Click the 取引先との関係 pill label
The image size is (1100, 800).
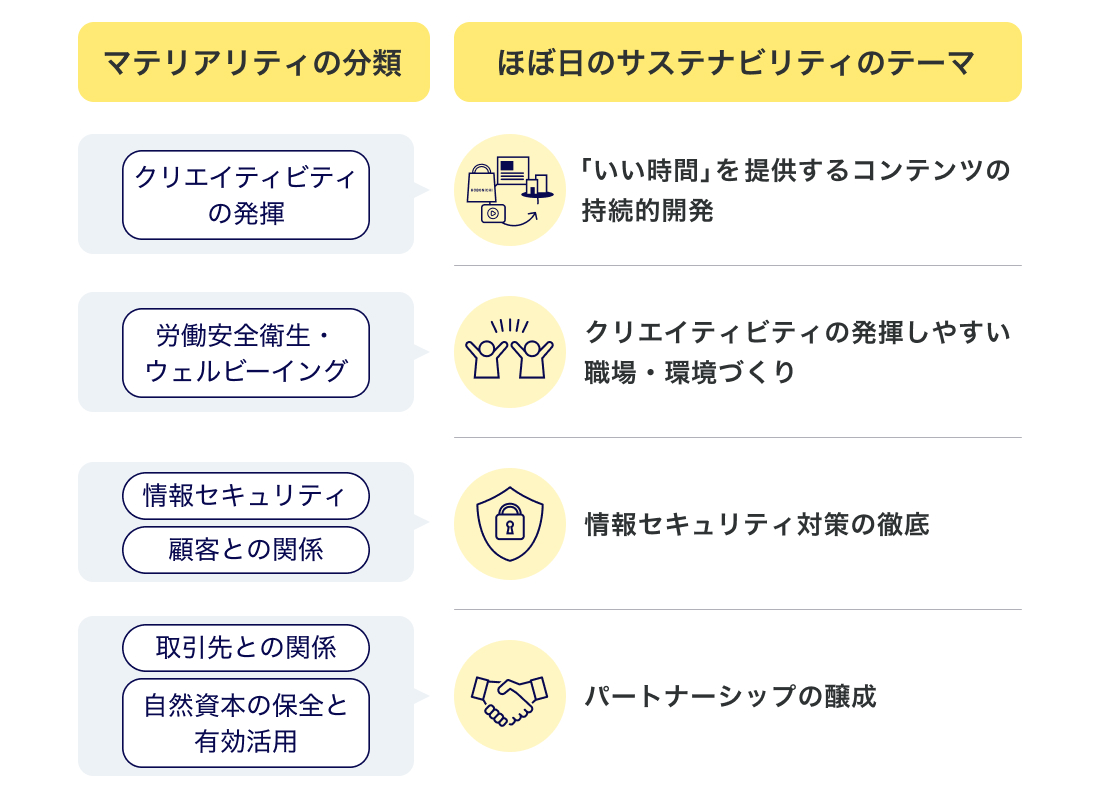246,648
